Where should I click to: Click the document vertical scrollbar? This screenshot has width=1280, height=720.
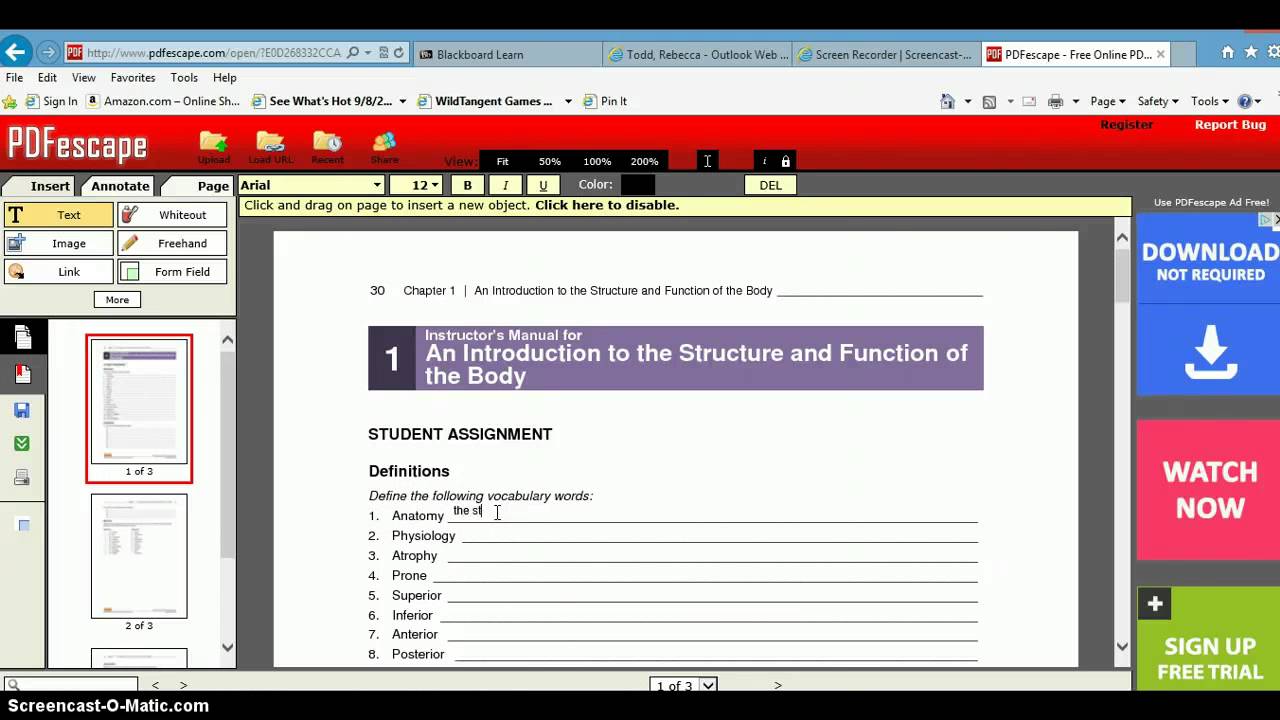pos(1122,442)
